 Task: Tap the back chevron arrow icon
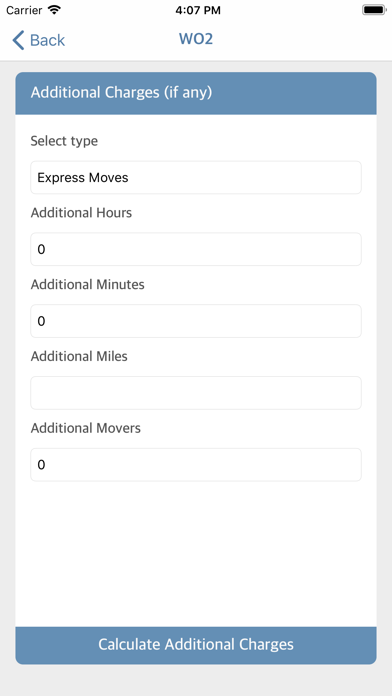18,40
